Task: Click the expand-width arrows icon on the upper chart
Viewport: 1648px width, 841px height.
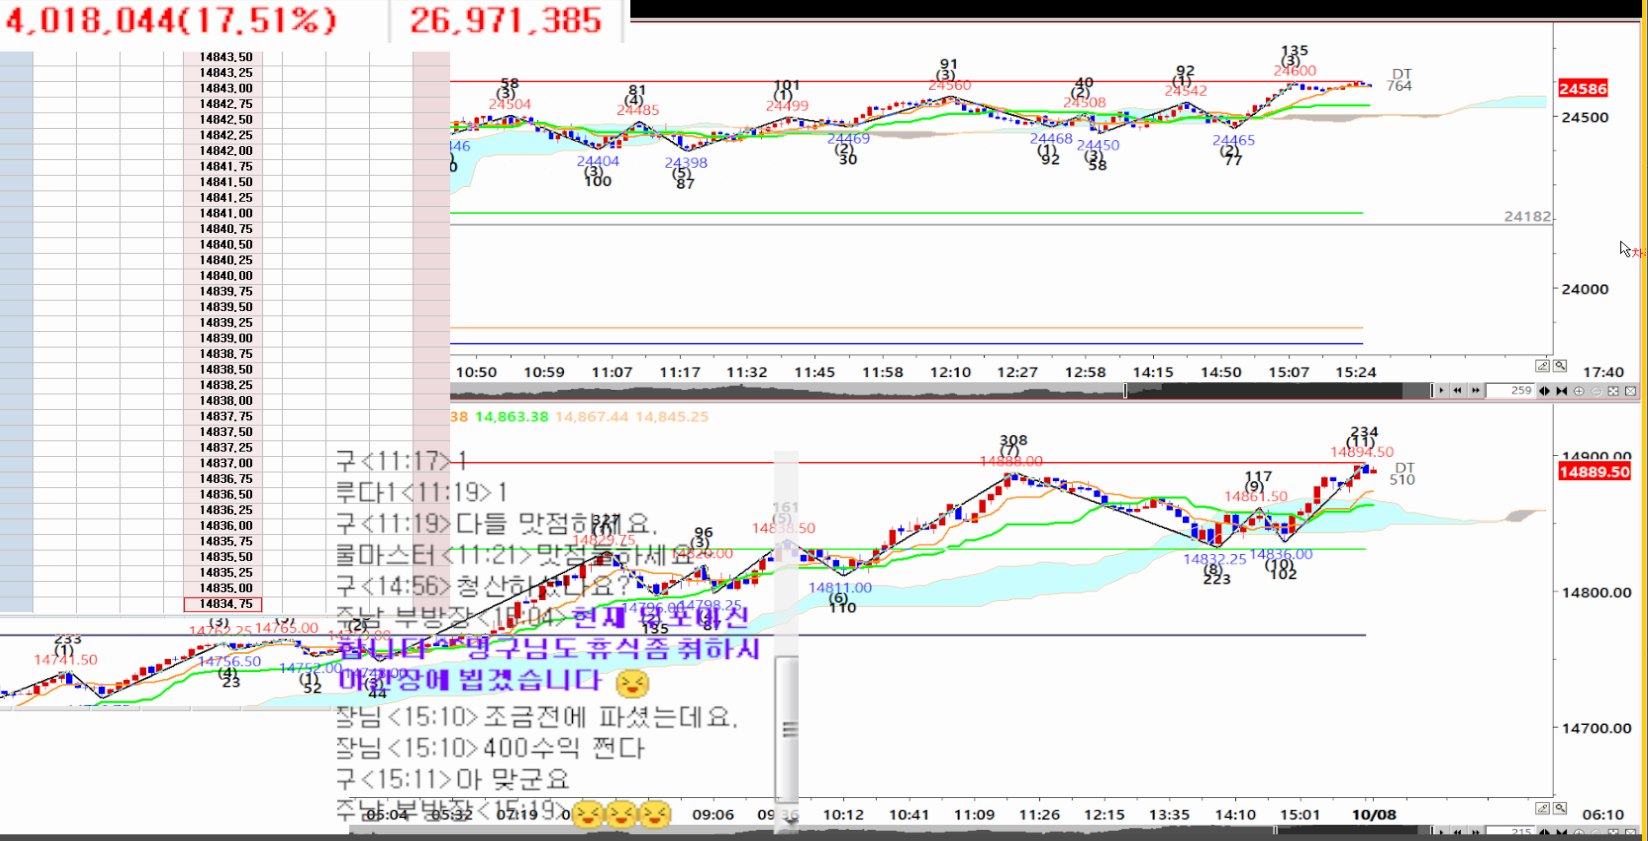Action: [1545, 391]
